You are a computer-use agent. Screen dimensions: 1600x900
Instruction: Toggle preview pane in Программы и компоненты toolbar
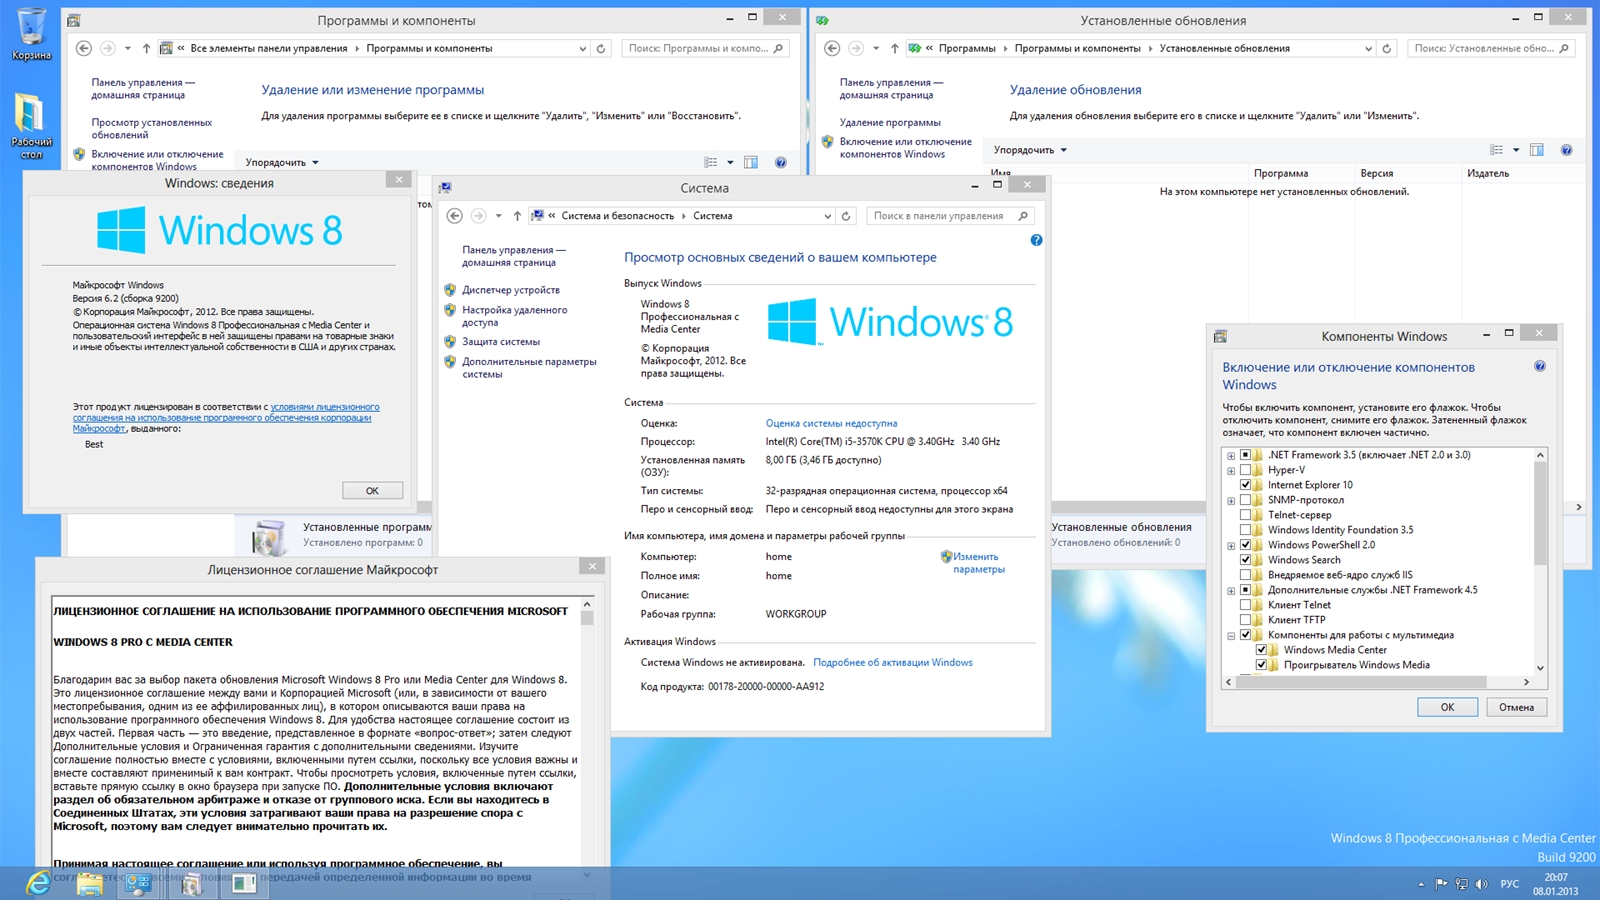point(751,162)
